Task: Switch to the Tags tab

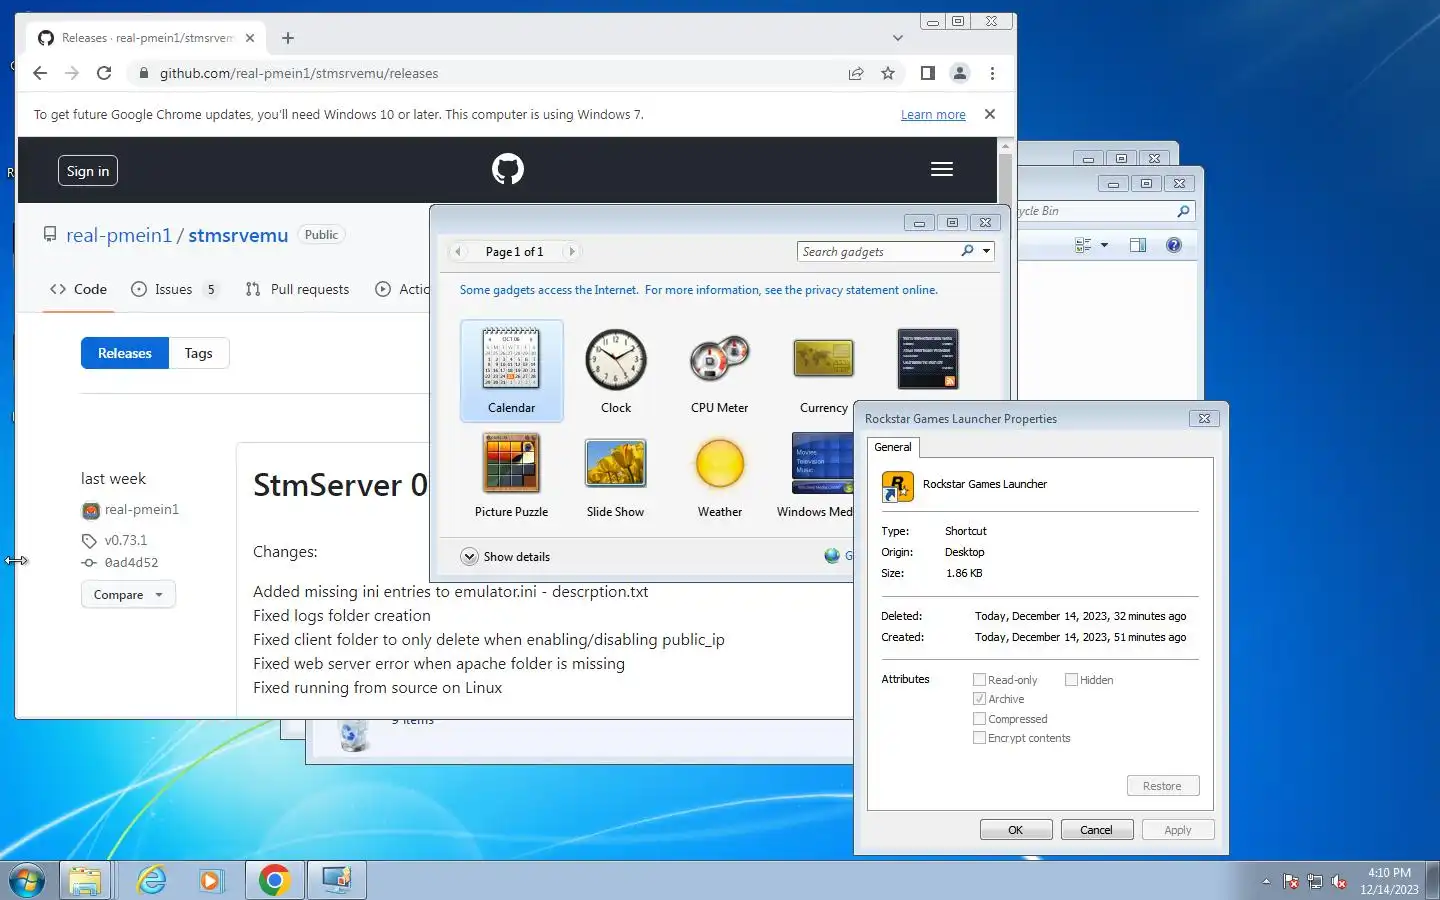Action: 198,353
